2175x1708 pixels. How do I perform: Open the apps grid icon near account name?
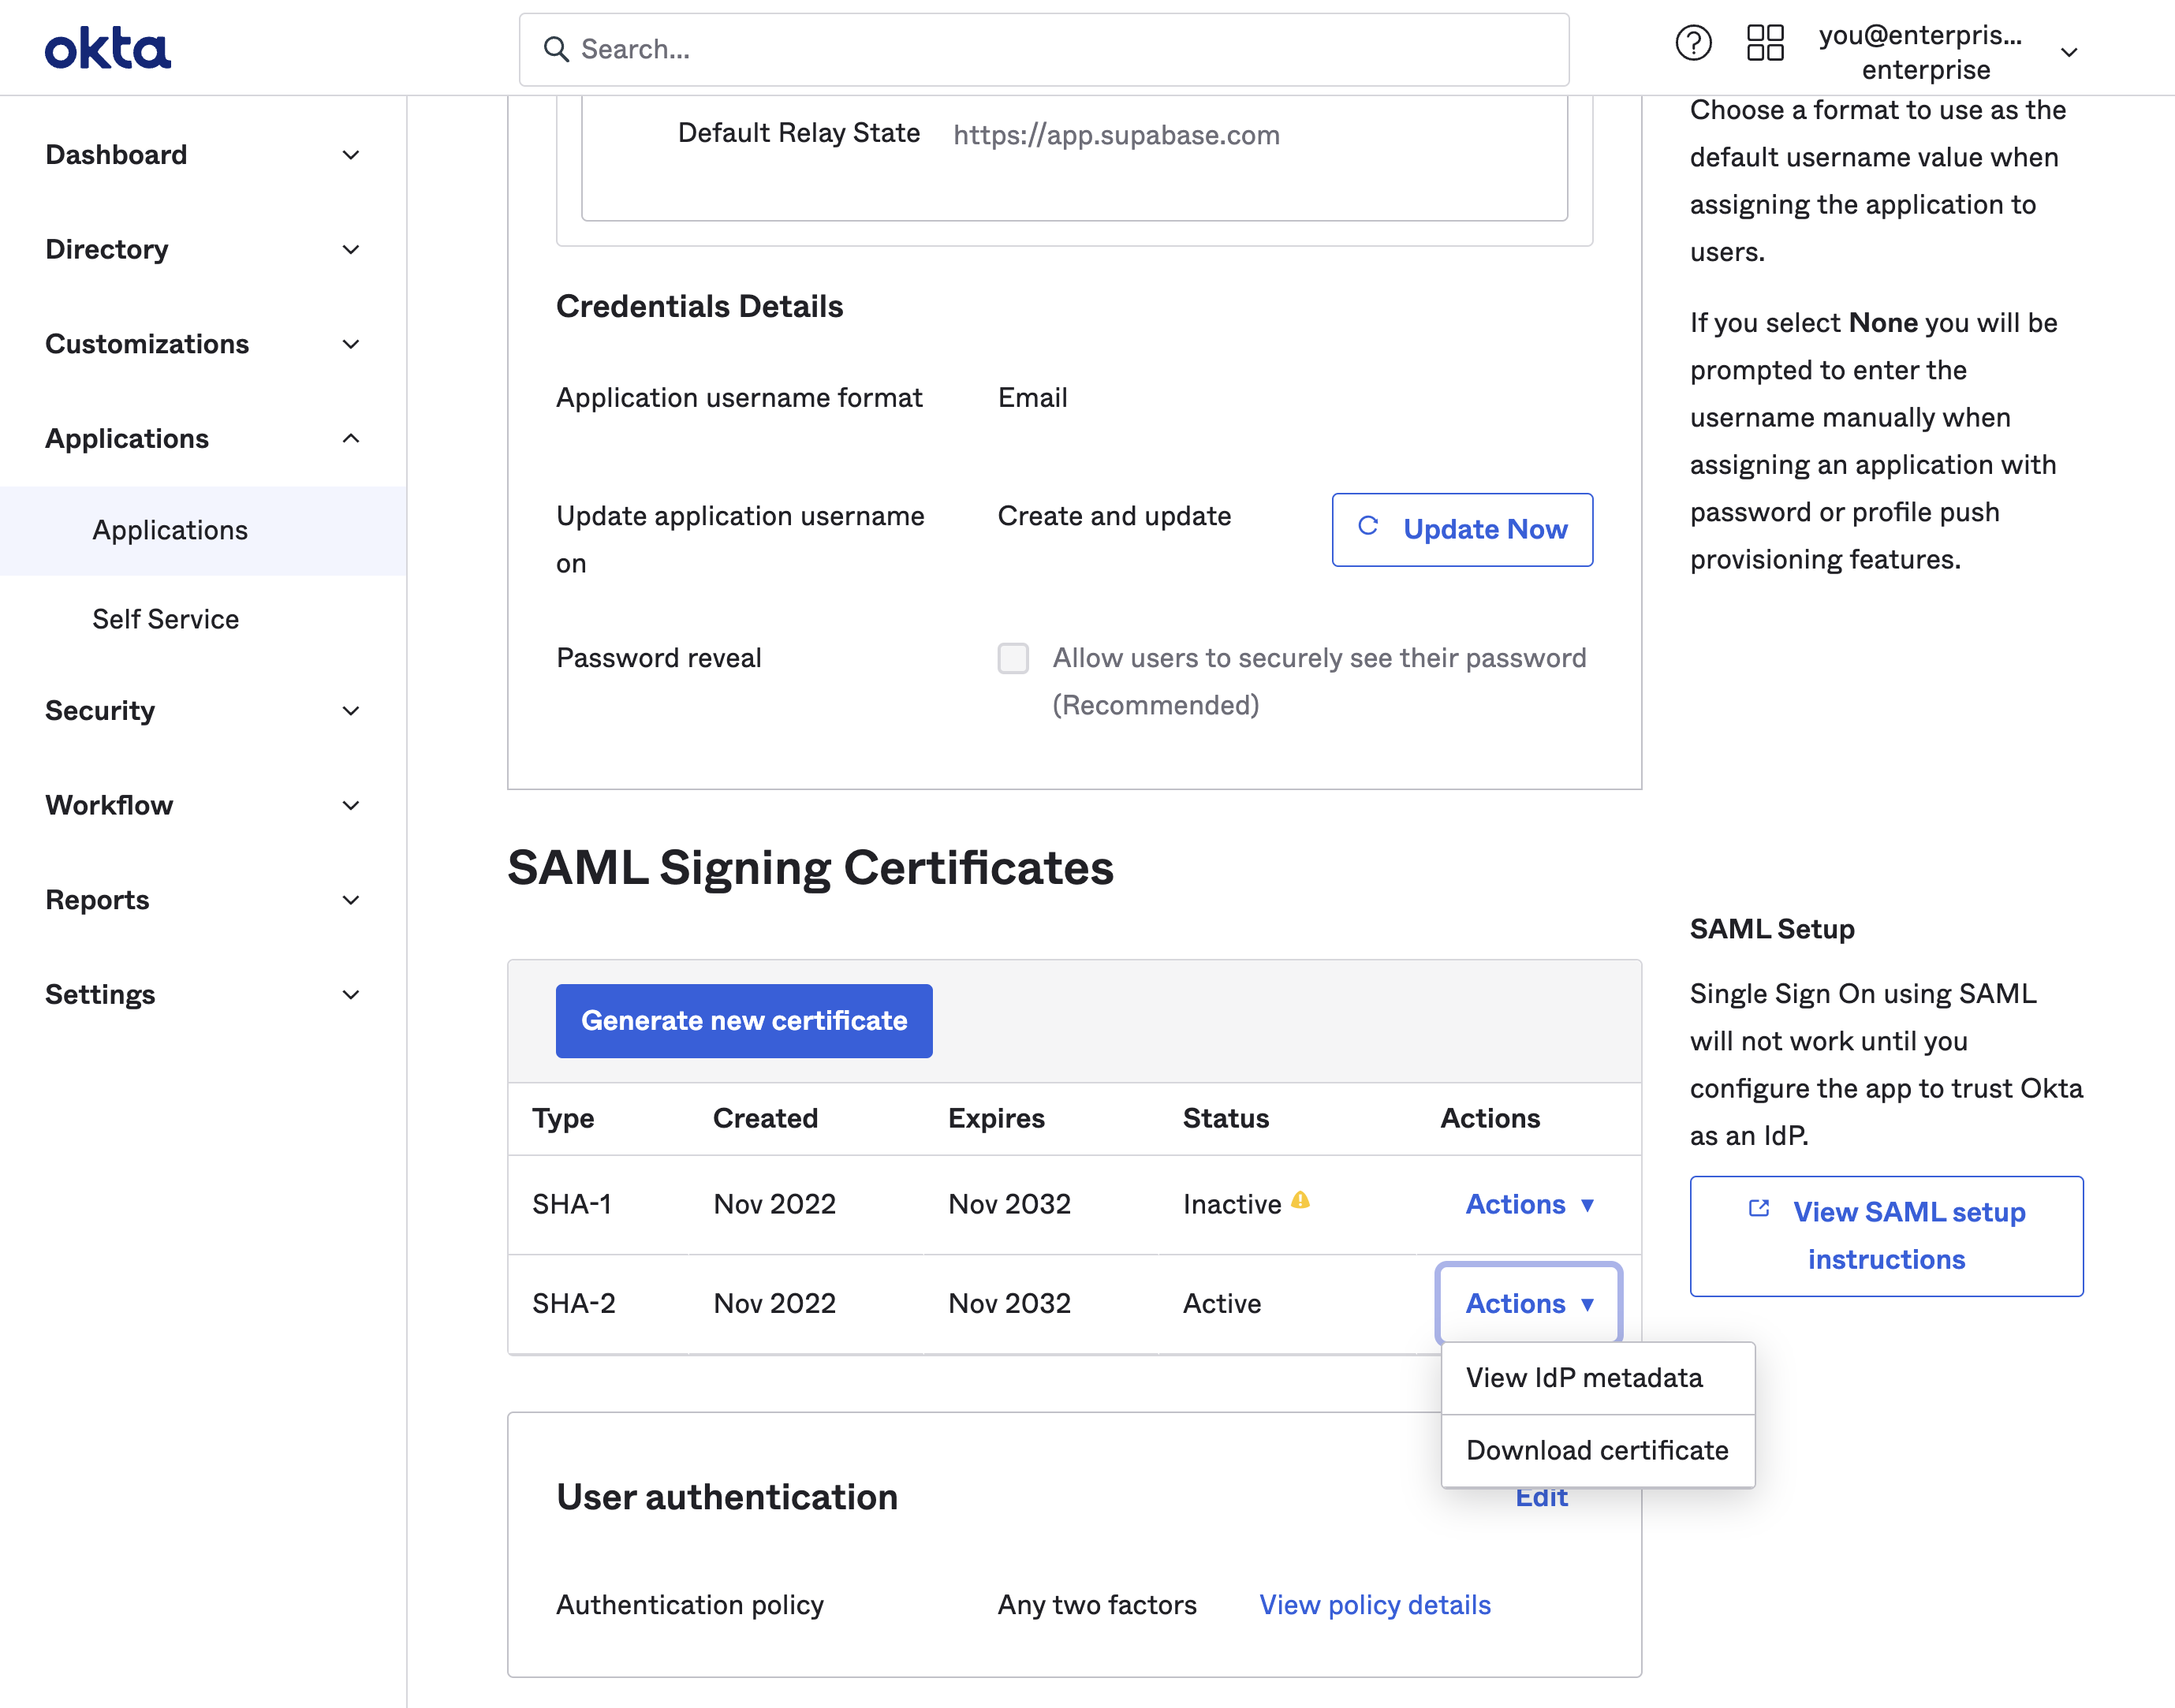coord(1765,43)
